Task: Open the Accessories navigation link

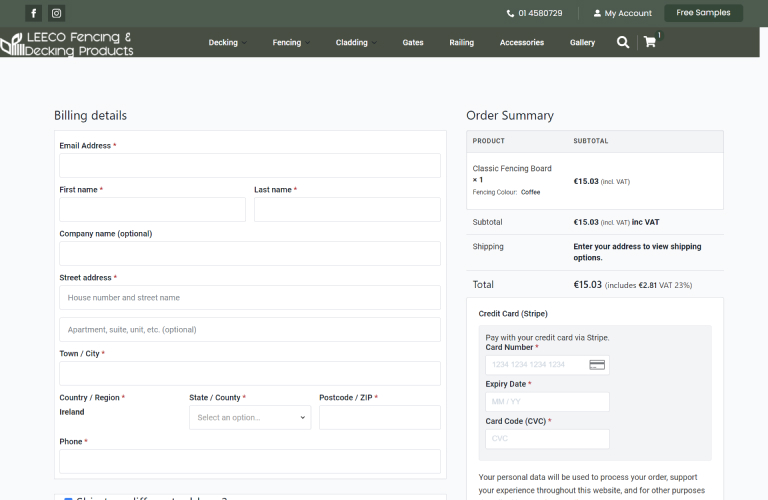Action: coord(522,43)
